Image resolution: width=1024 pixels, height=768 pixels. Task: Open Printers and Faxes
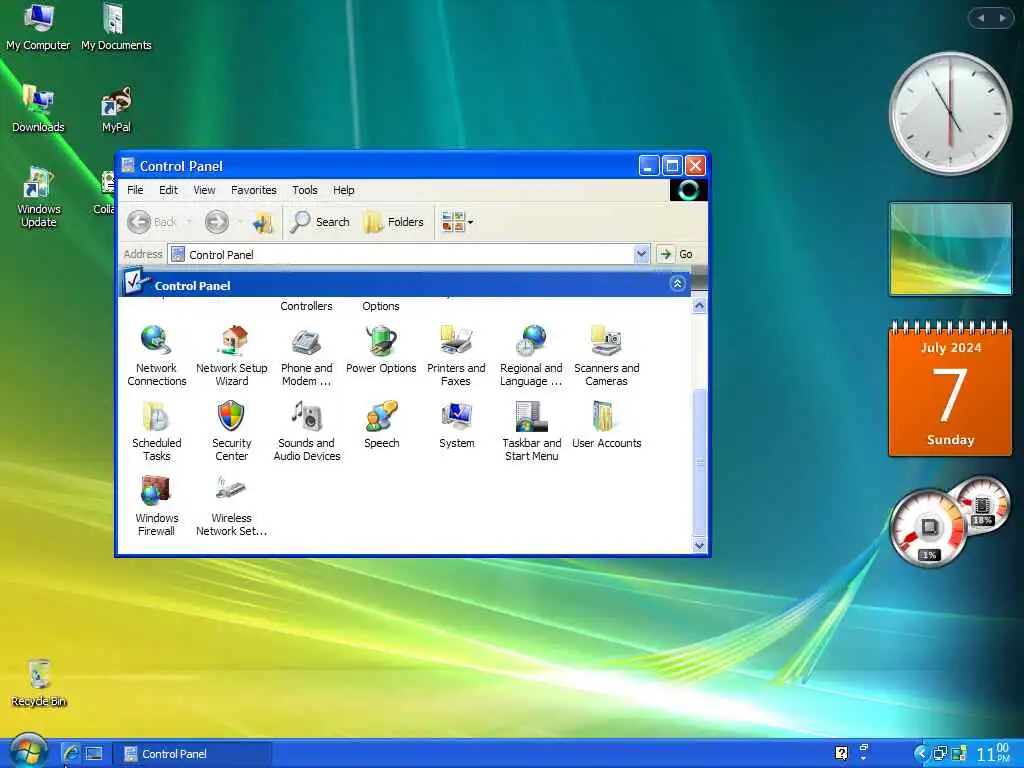point(456,356)
